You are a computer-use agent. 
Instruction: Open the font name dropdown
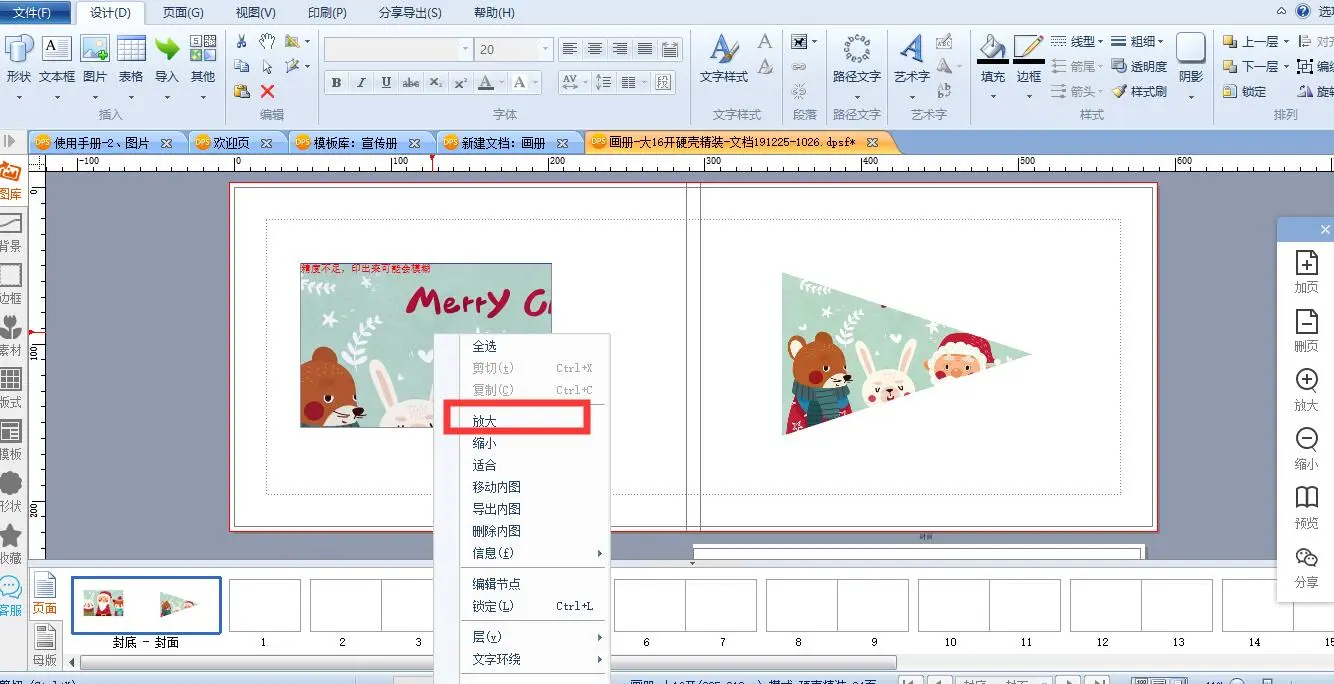[465, 49]
